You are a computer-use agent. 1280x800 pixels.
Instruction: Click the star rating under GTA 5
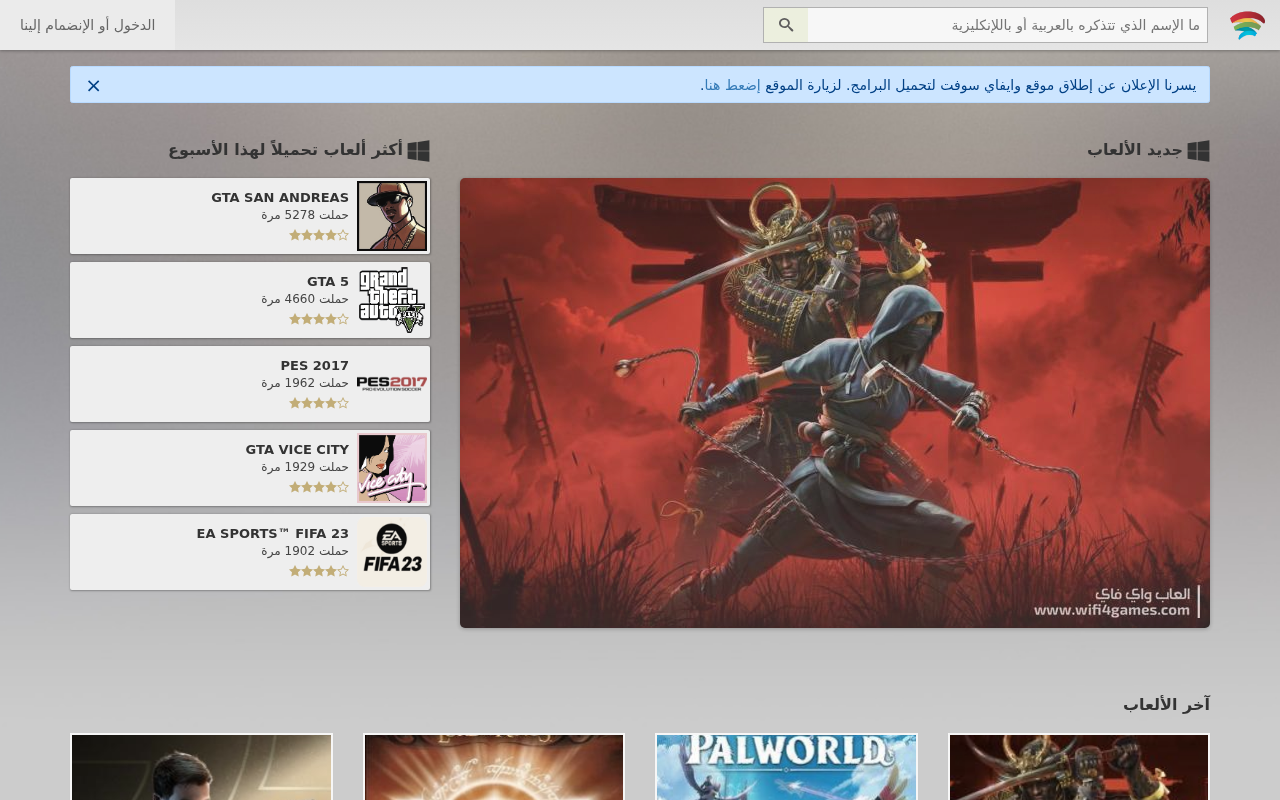319,319
